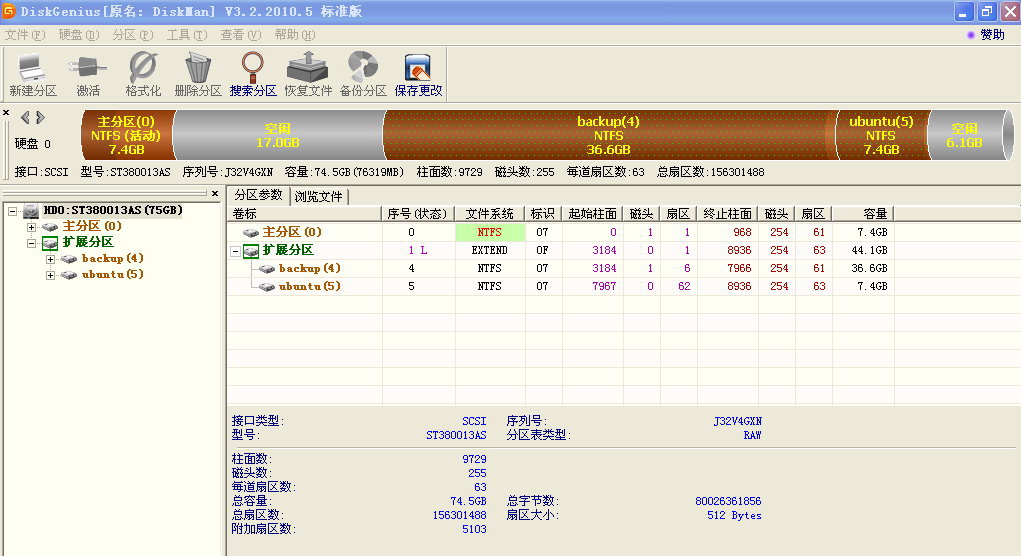Switch to the 浏览文件 tab

pyautogui.click(x=318, y=196)
